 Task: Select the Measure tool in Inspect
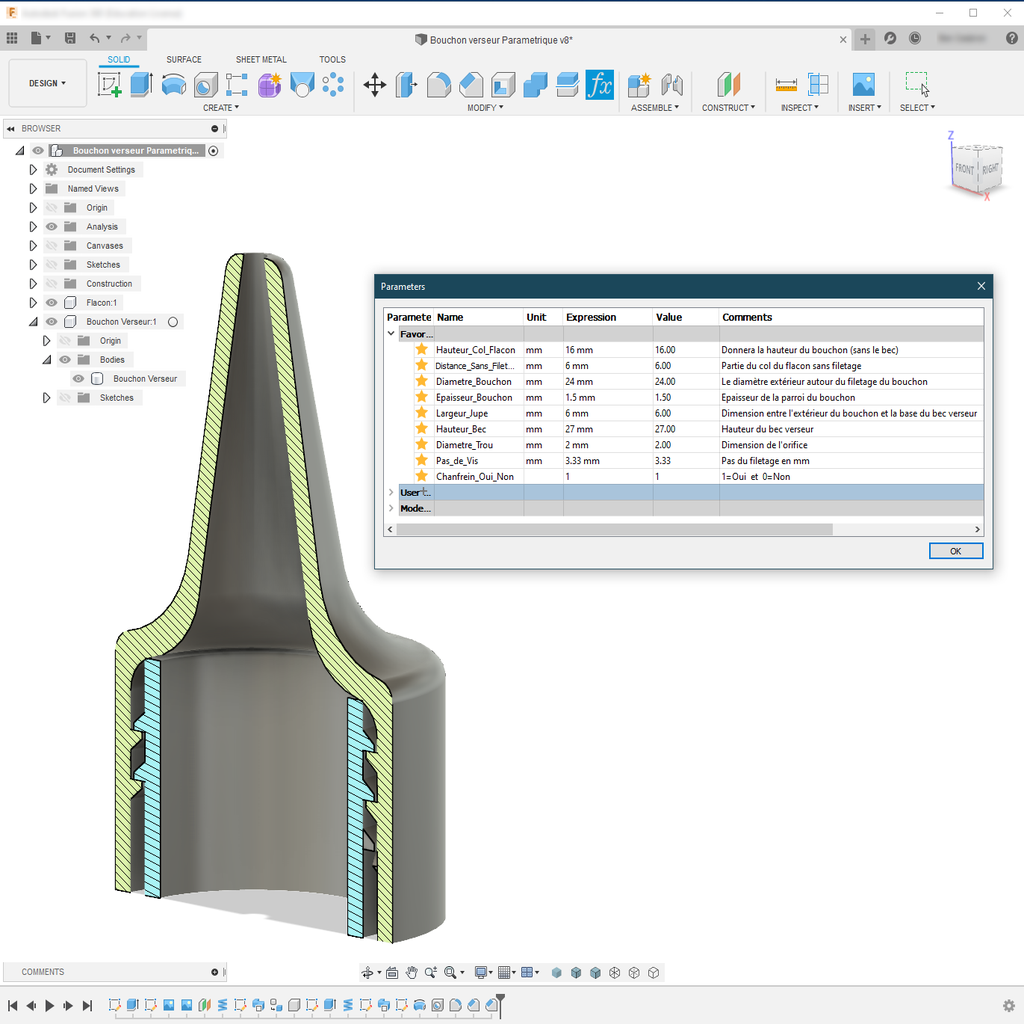click(786, 85)
